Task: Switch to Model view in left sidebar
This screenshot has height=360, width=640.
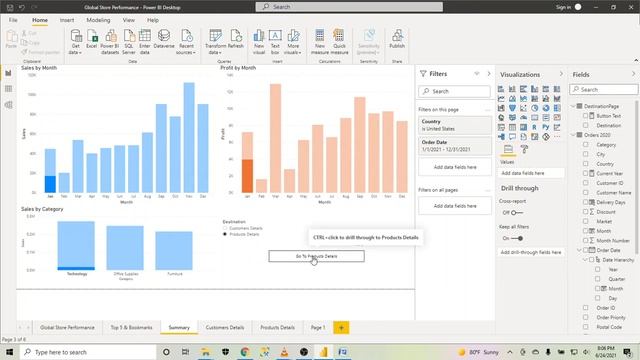Action: coord(8,105)
